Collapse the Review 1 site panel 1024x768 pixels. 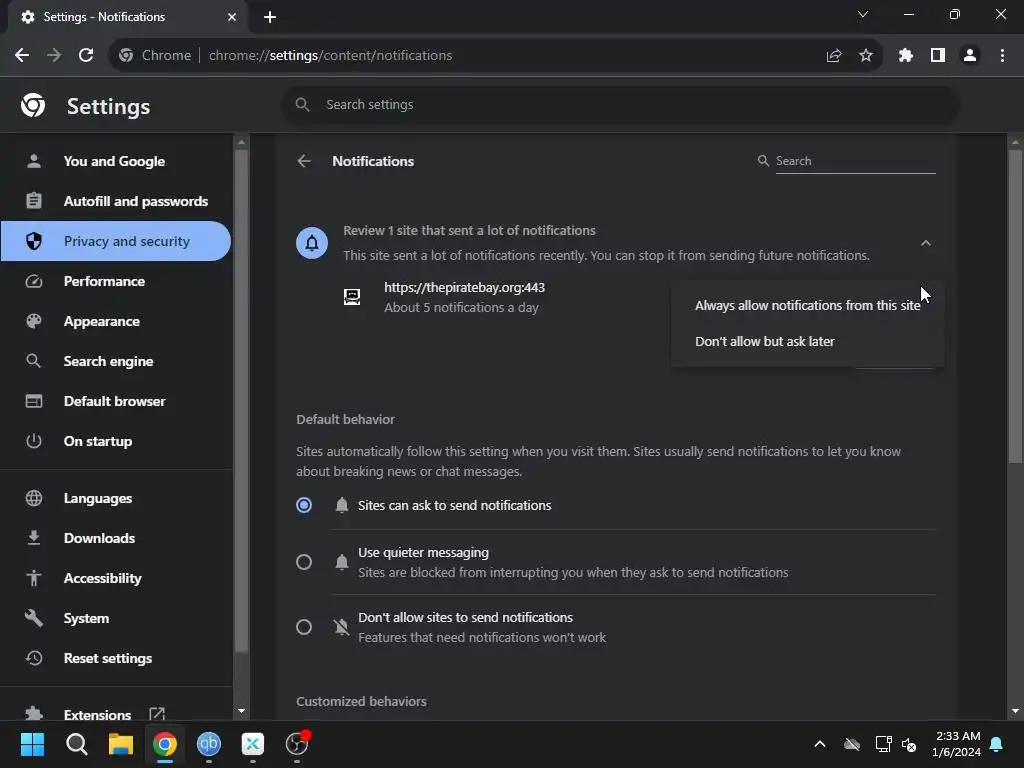(x=925, y=243)
